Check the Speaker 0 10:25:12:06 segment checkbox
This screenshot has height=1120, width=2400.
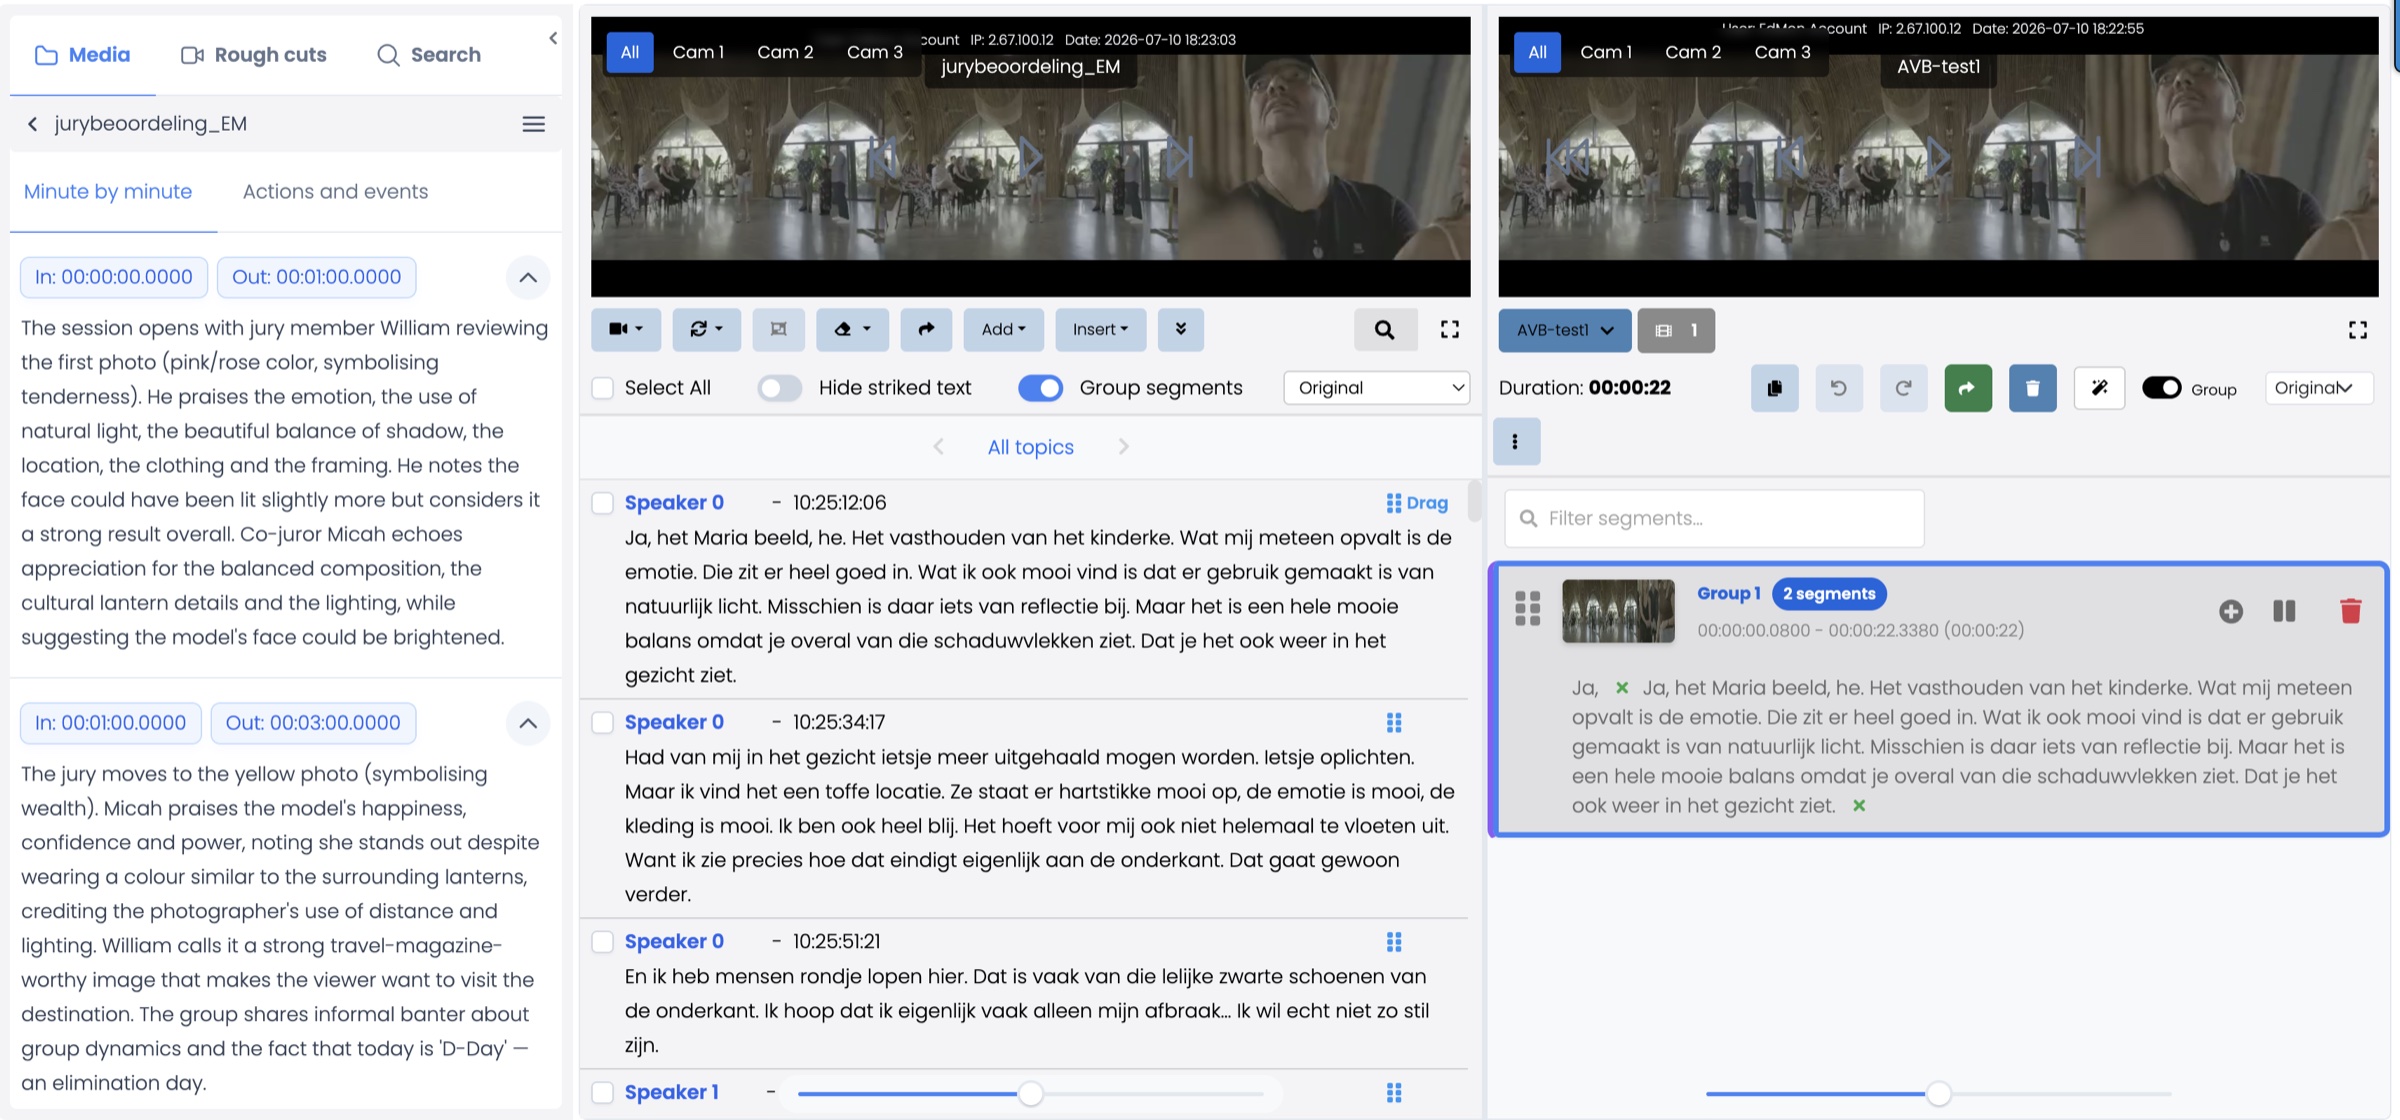pyautogui.click(x=602, y=503)
